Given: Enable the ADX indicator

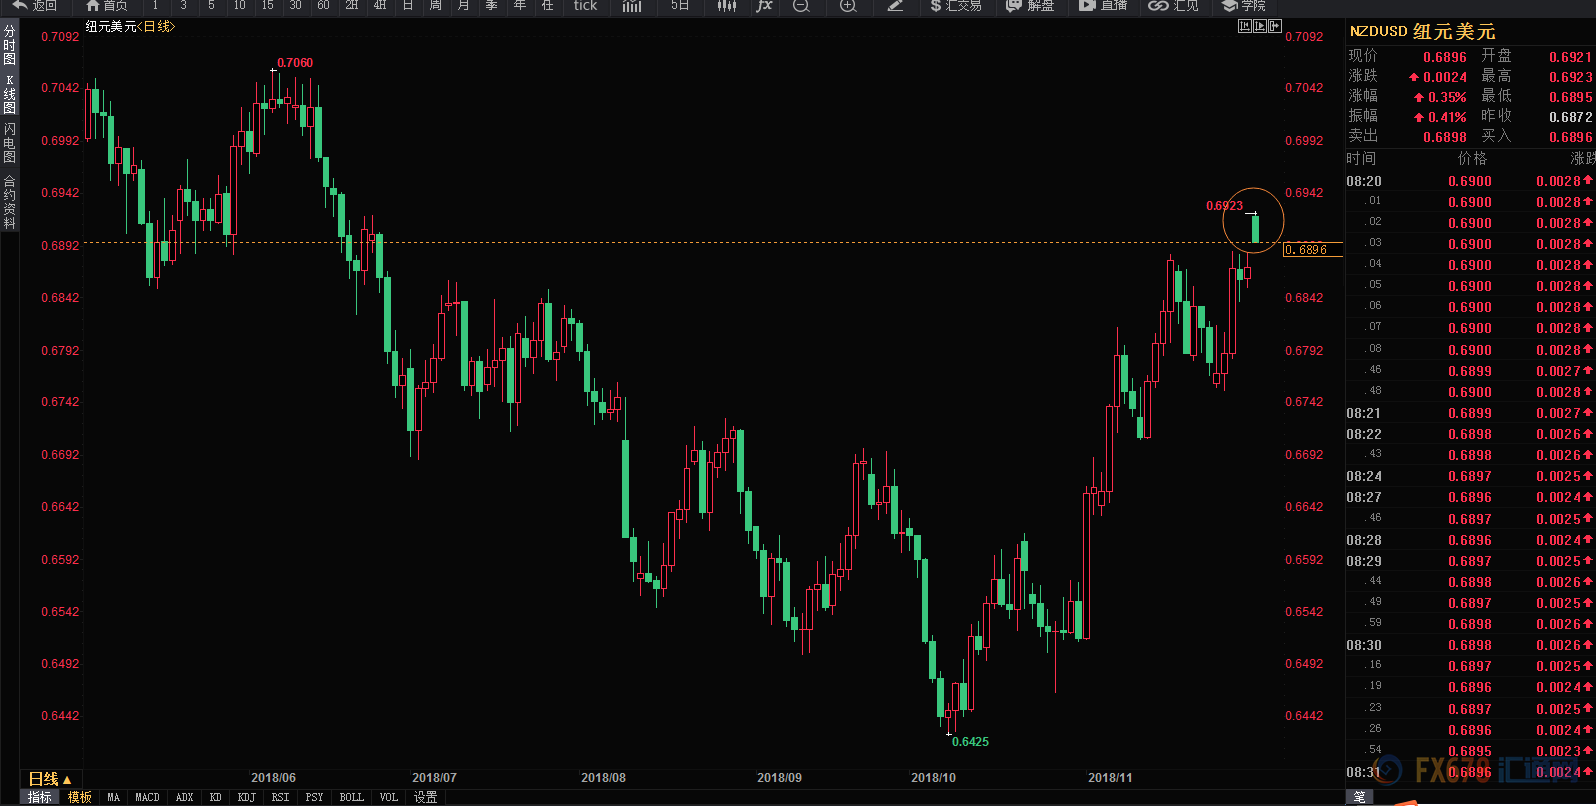Looking at the screenshot, I should (184, 797).
